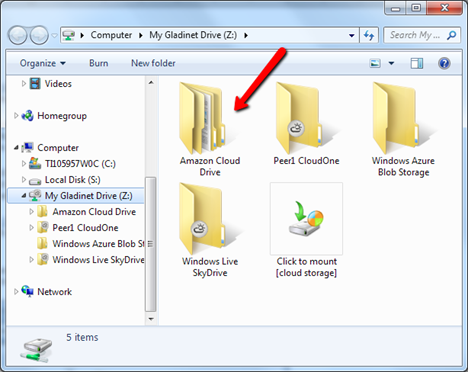This screenshot has width=468, height=372.
Task: Click the computer icon in address bar
Action: [69, 35]
